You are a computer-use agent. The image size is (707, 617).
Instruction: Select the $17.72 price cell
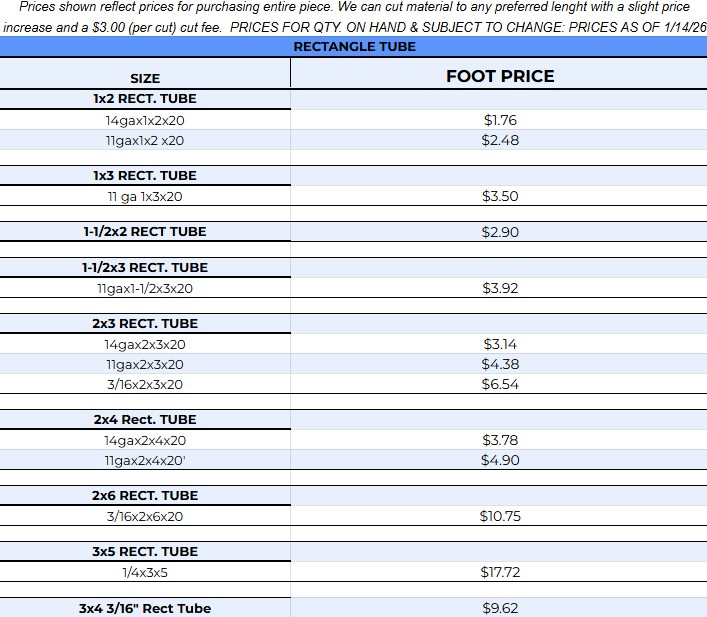point(499,572)
